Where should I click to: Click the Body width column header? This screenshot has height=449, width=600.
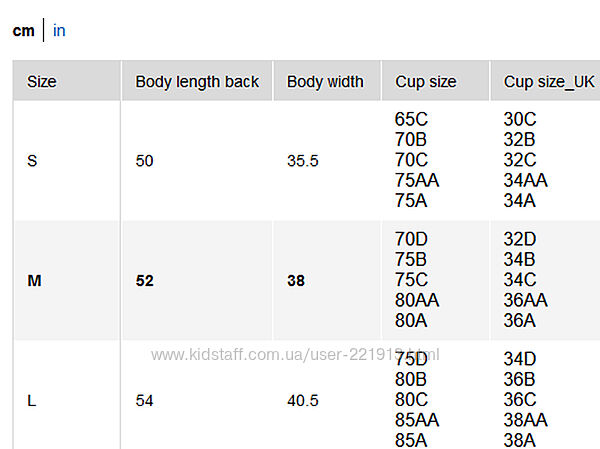point(325,82)
